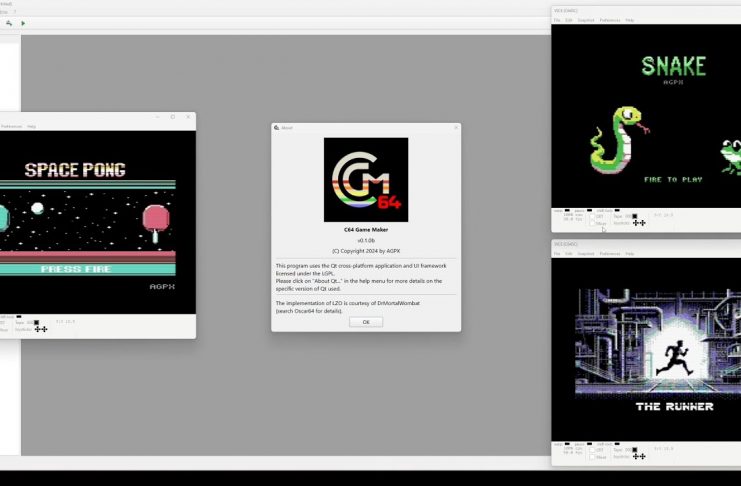
Task: Click second joystick icon in Space Pong window
Action: pyautogui.click(x=44, y=329)
